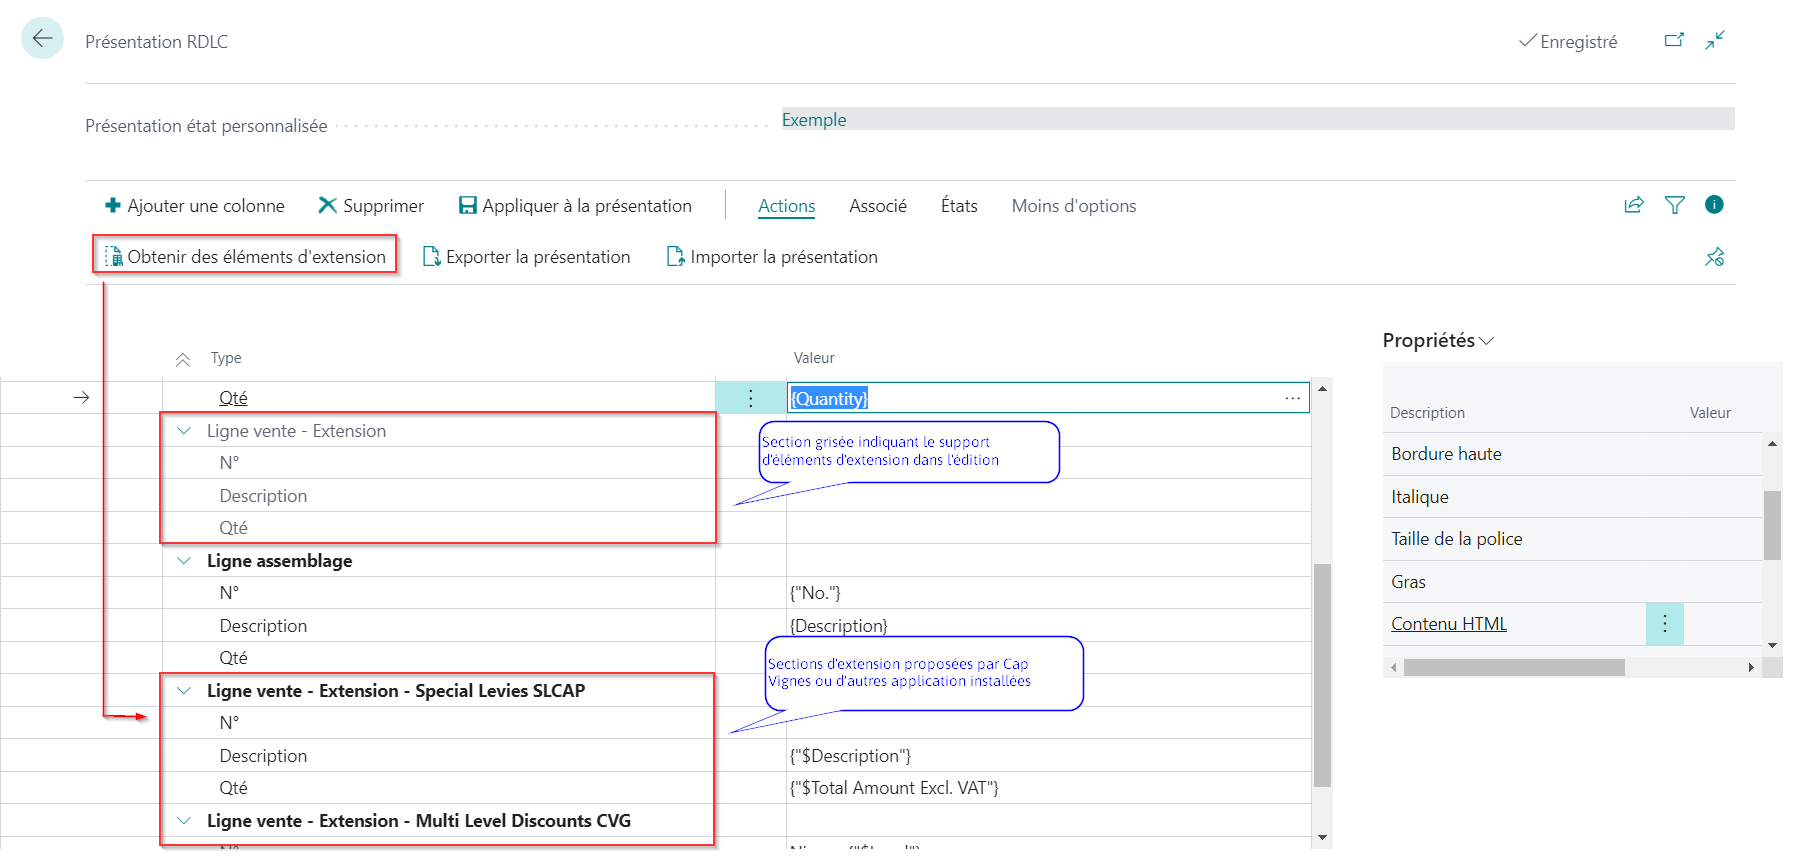Open row options menu for Qté row
Viewport: 1818px width, 867px height.
pyautogui.click(x=751, y=398)
